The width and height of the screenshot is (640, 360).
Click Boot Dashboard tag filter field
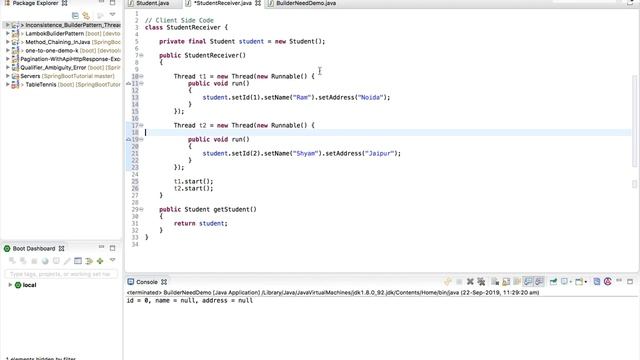61,274
